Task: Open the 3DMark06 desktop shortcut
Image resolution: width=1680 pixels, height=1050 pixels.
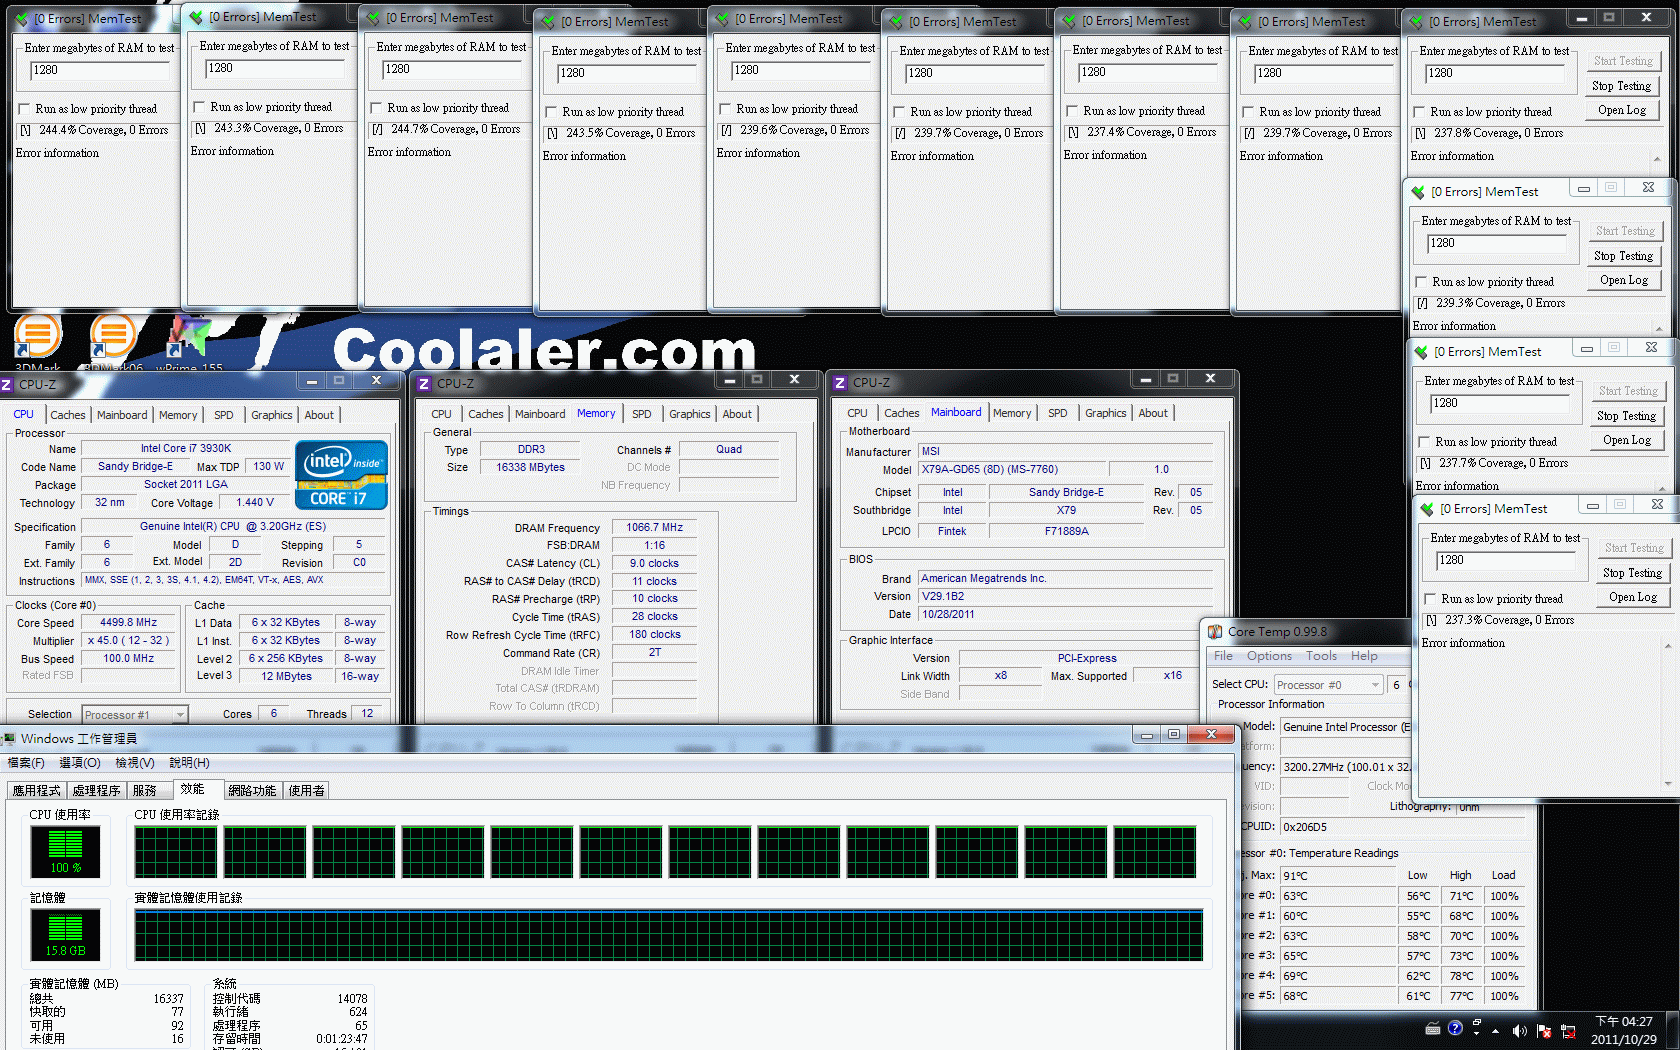Action: [112, 338]
